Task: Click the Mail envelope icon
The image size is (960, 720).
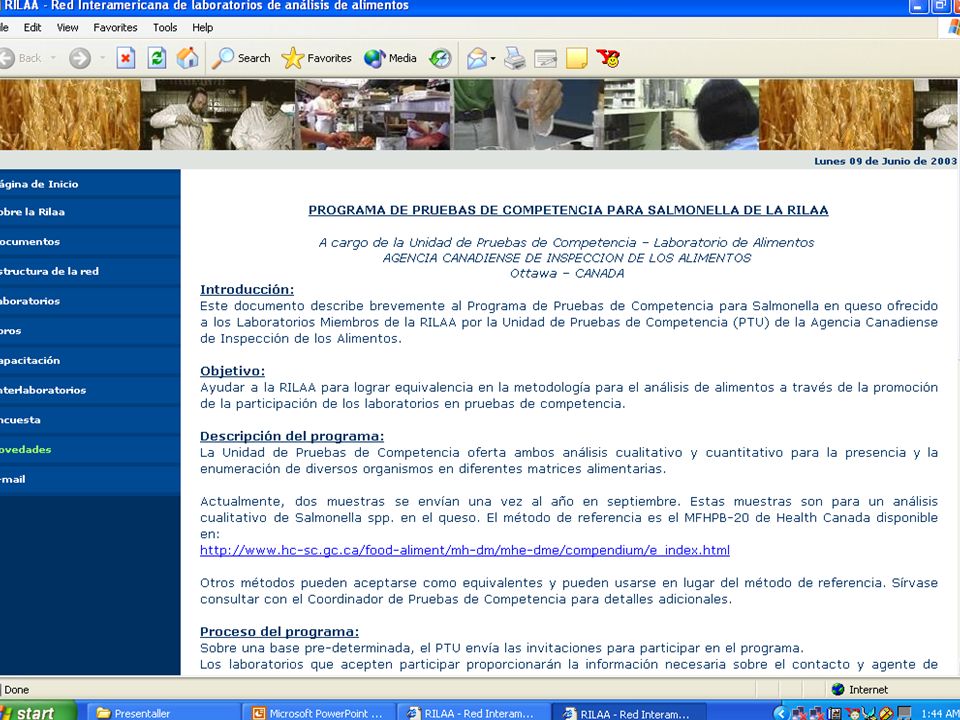Action: pos(476,59)
